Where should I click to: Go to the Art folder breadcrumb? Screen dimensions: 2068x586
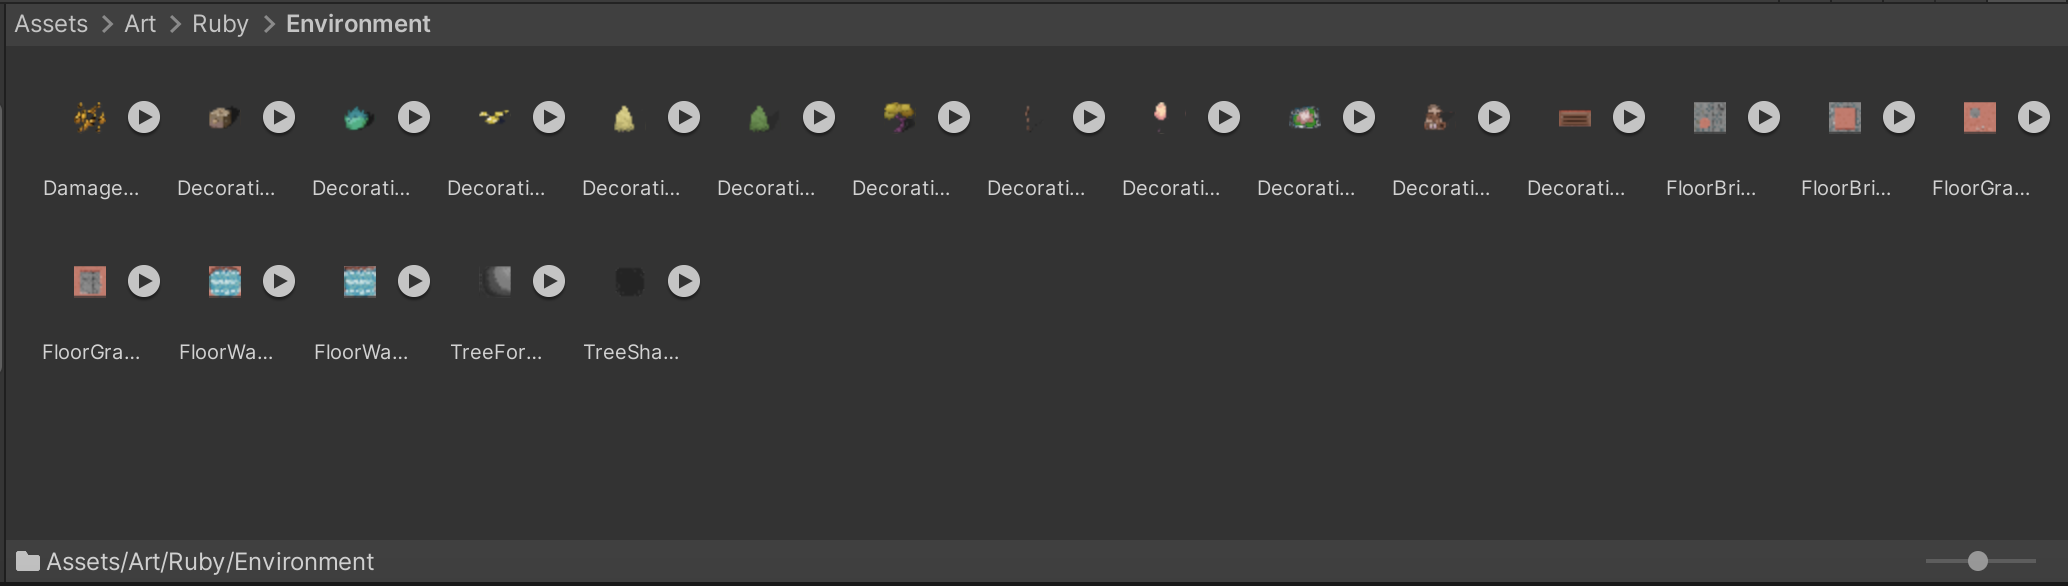click(x=140, y=24)
